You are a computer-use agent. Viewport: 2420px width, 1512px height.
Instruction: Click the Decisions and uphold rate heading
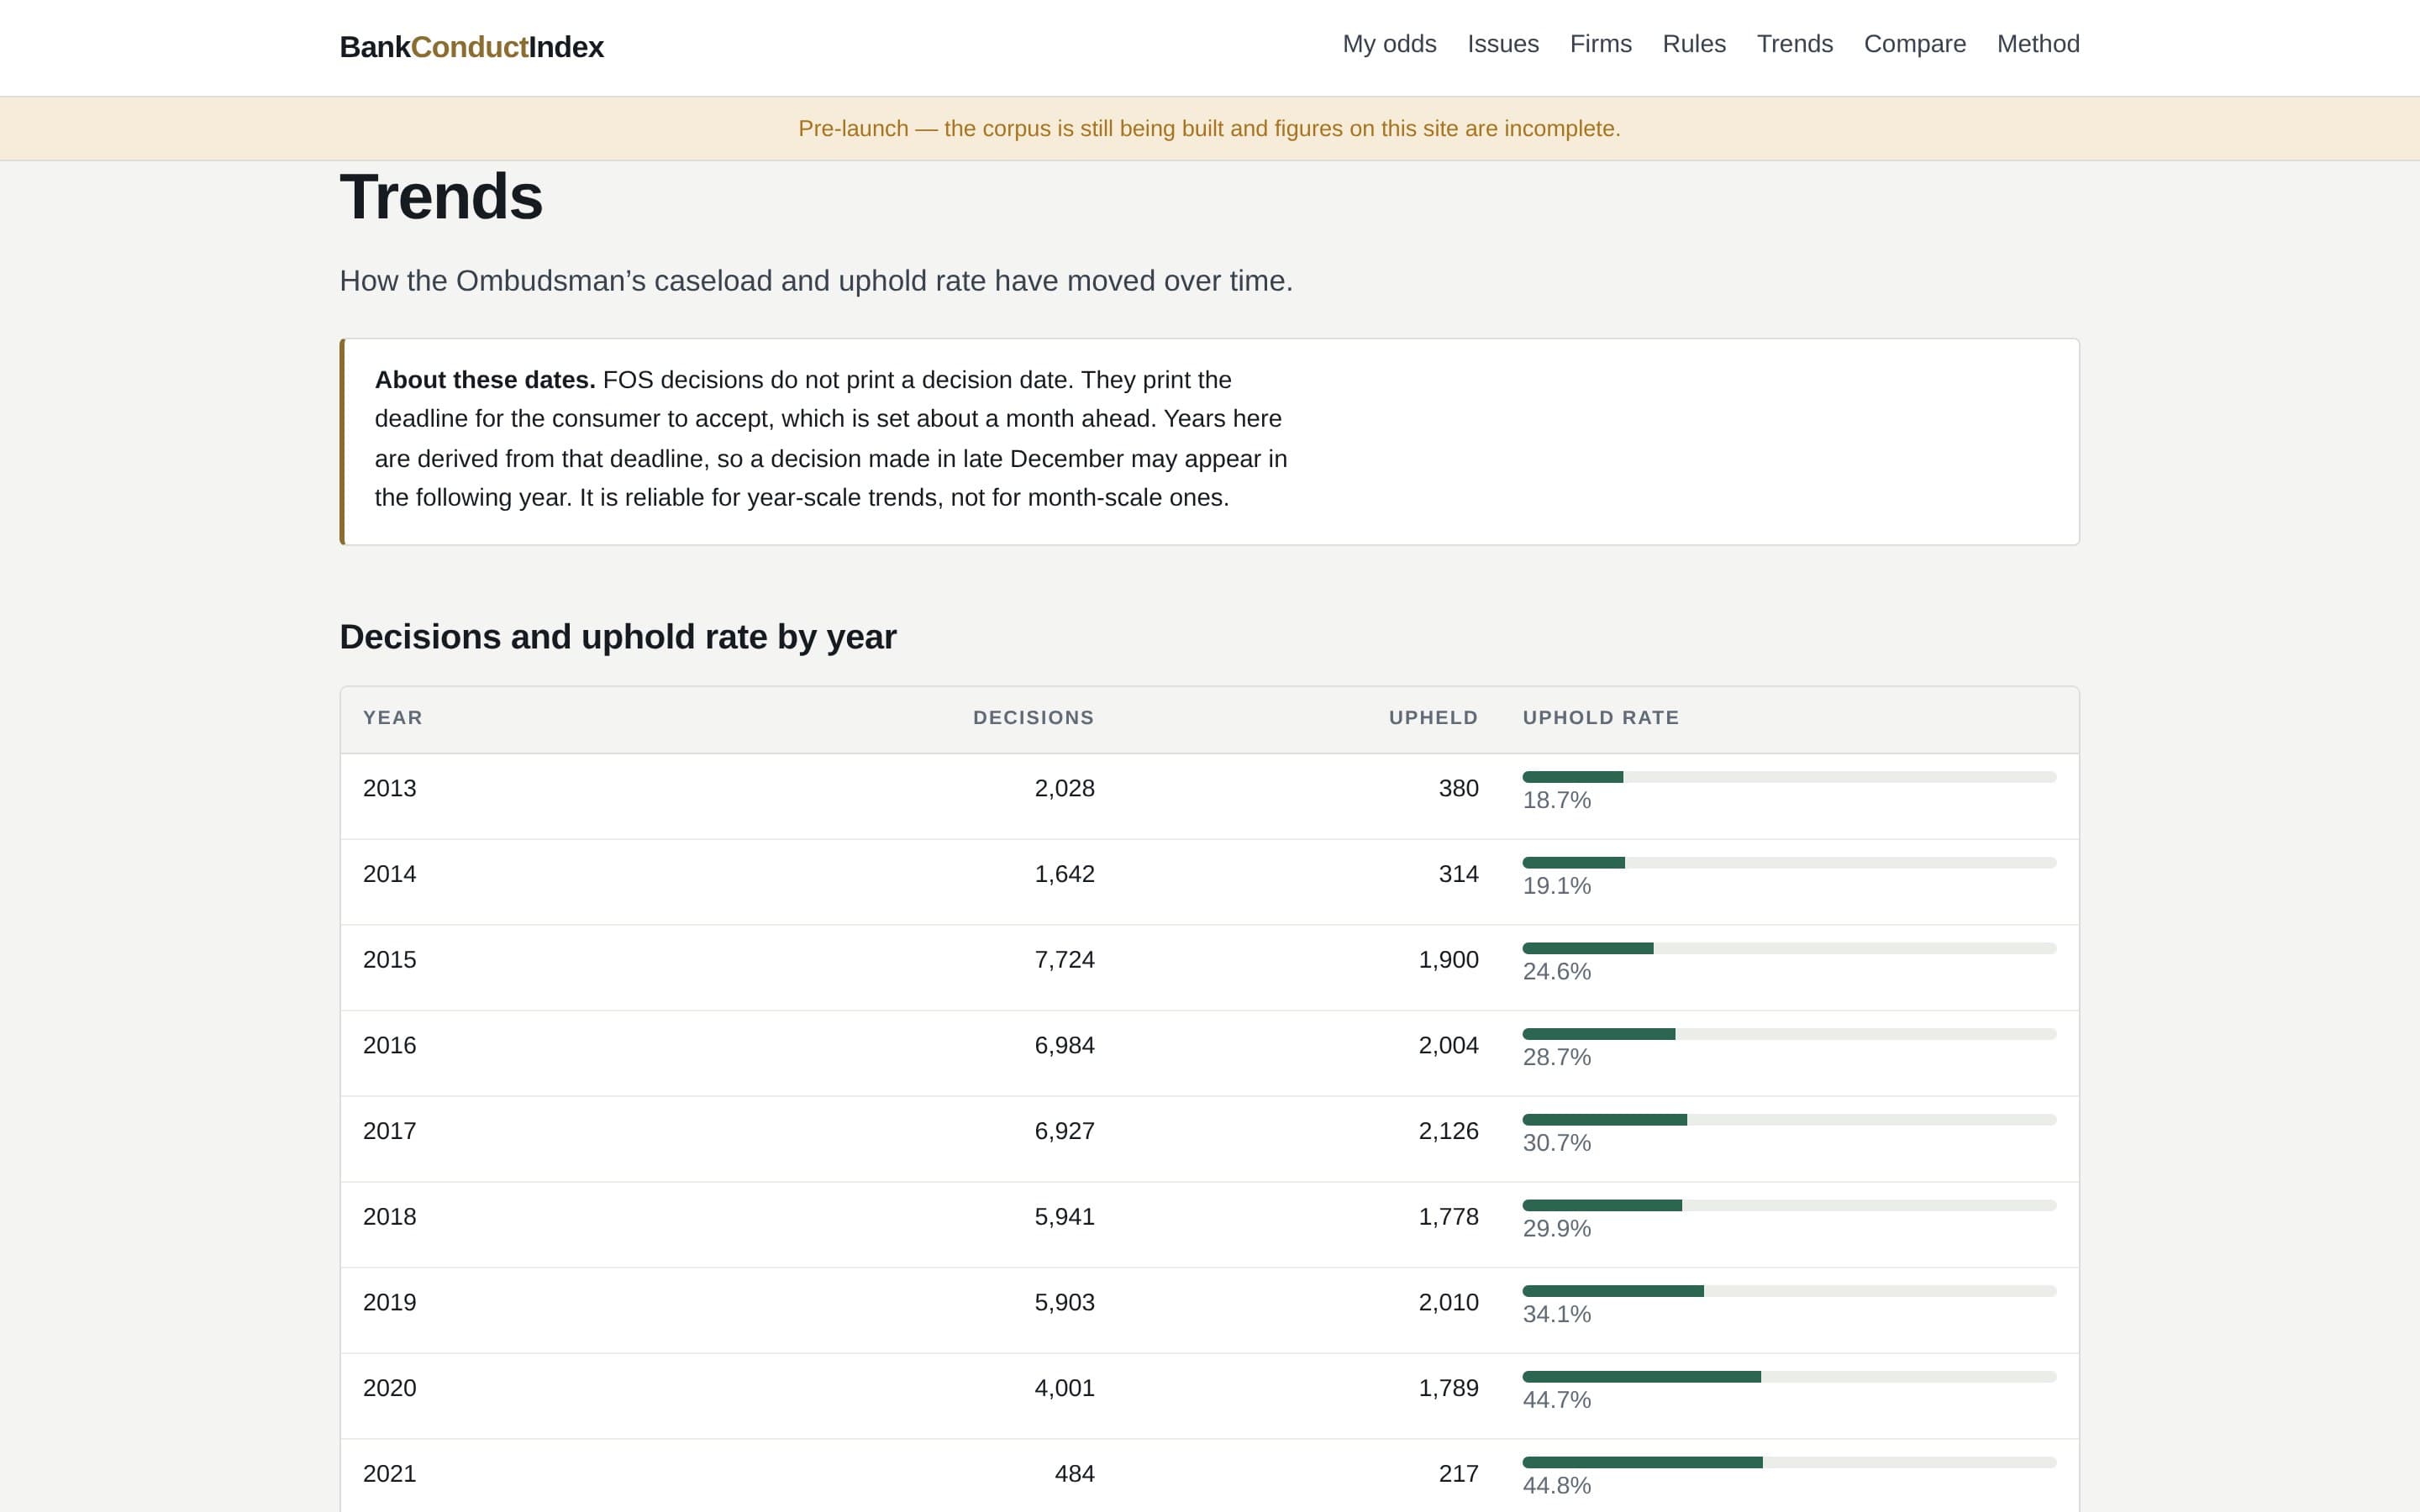tap(618, 637)
